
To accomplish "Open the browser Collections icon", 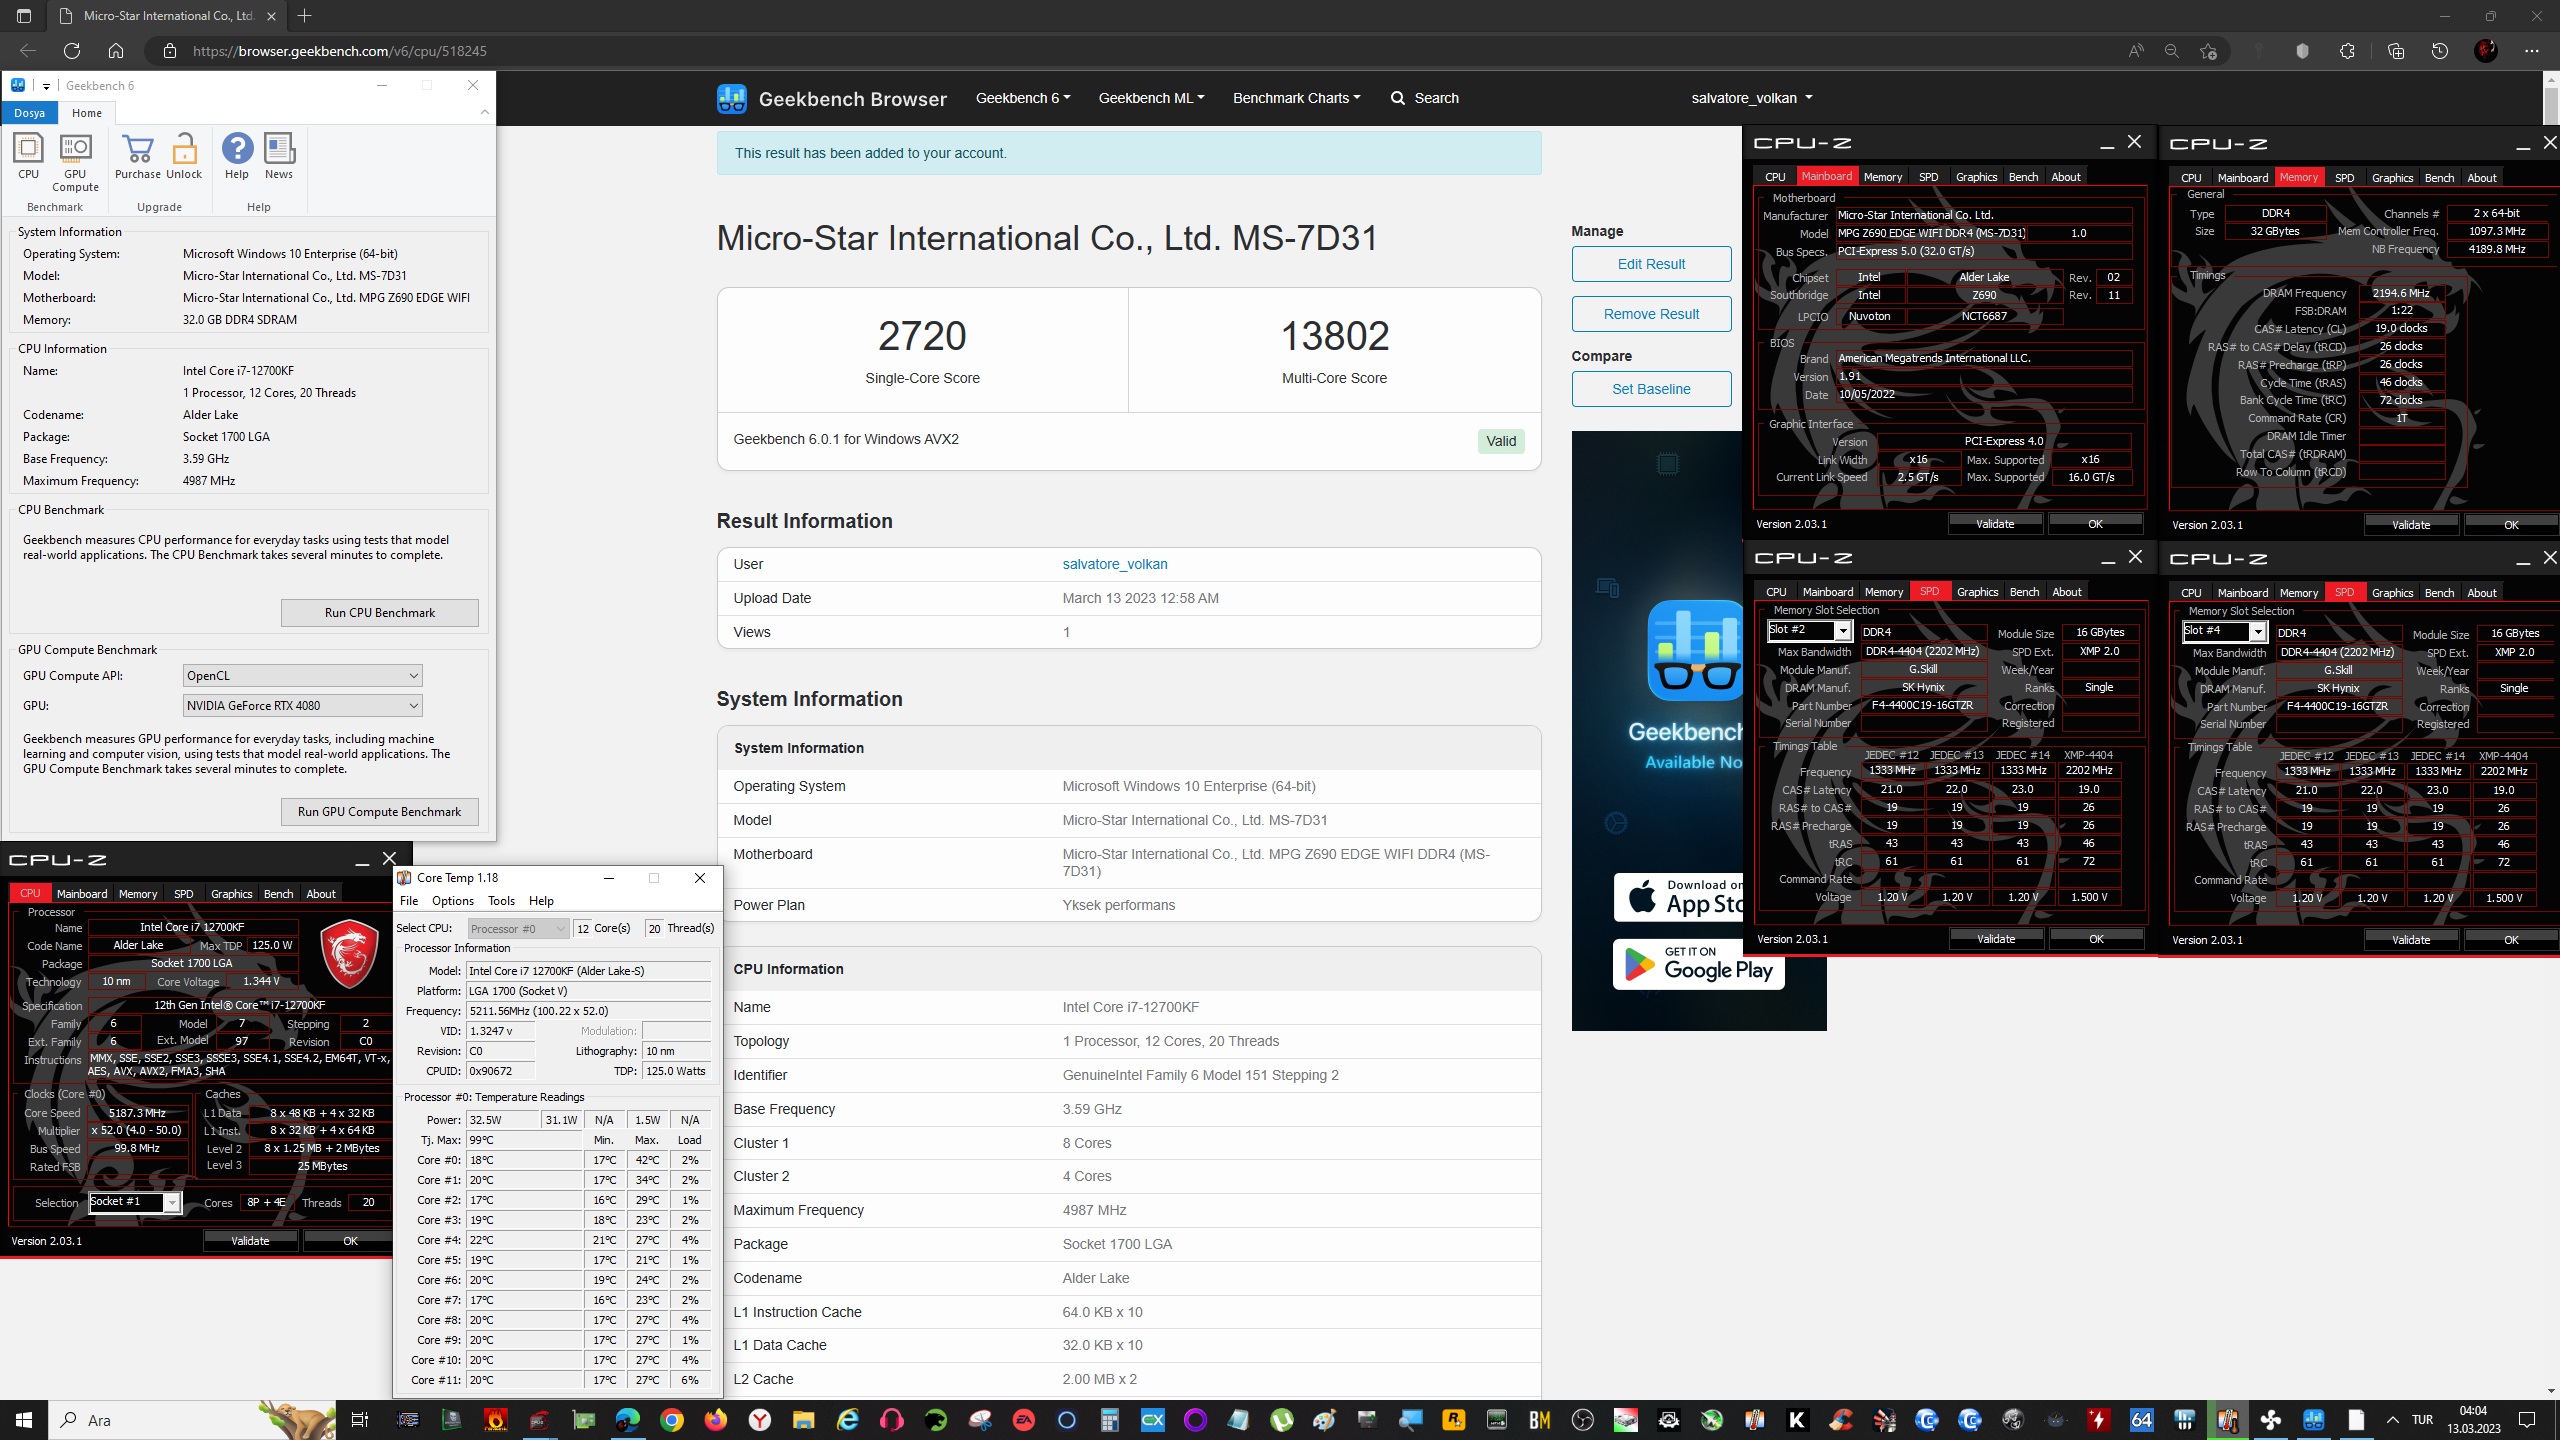I will tap(2395, 51).
